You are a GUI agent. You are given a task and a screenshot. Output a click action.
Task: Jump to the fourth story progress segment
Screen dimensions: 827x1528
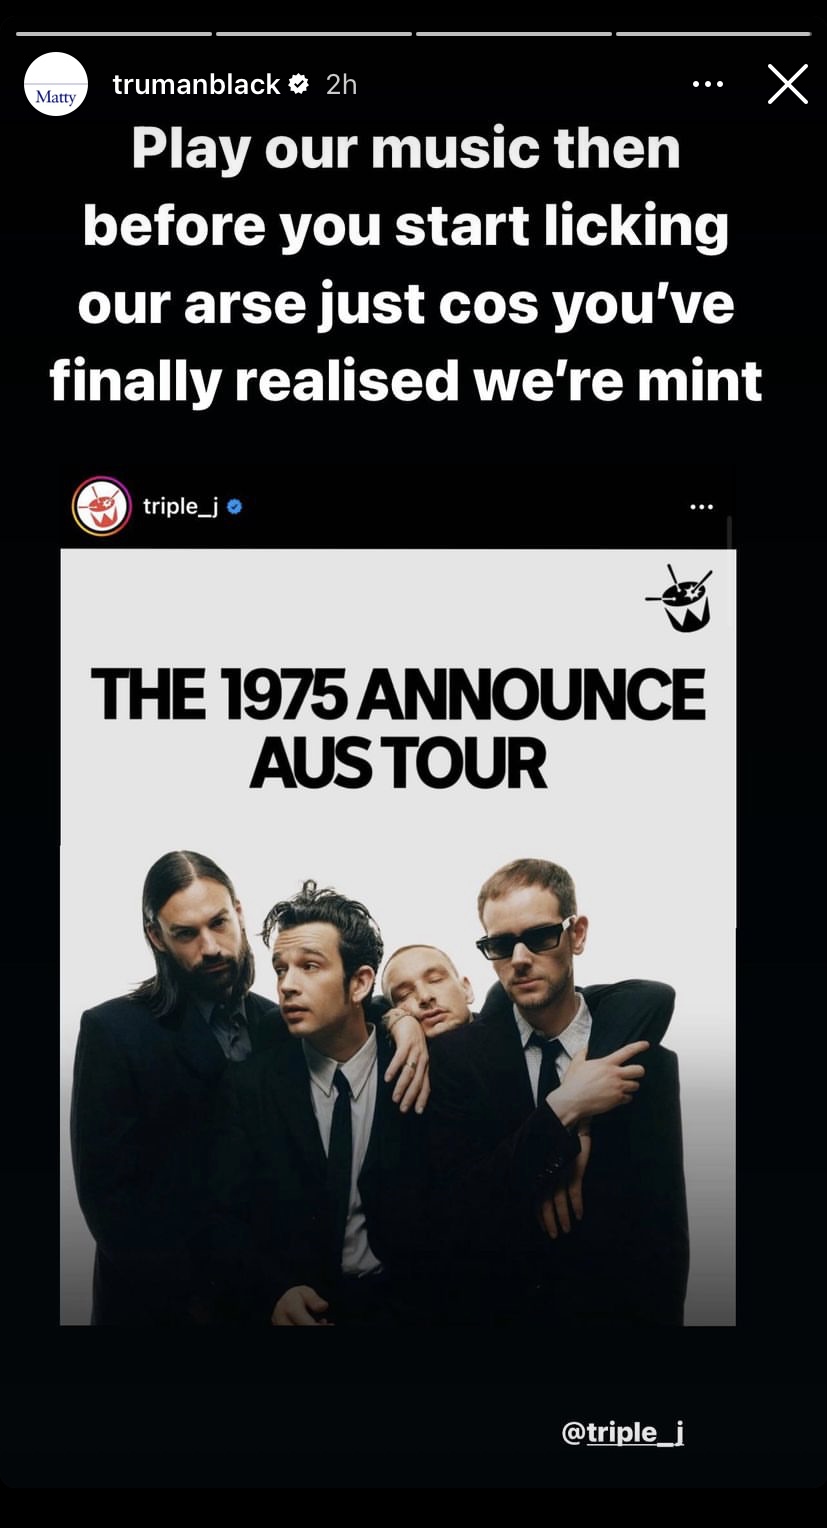point(713,33)
